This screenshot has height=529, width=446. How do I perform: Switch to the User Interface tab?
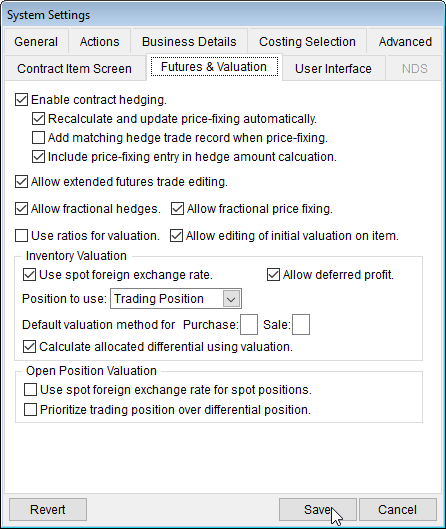pos(333,68)
